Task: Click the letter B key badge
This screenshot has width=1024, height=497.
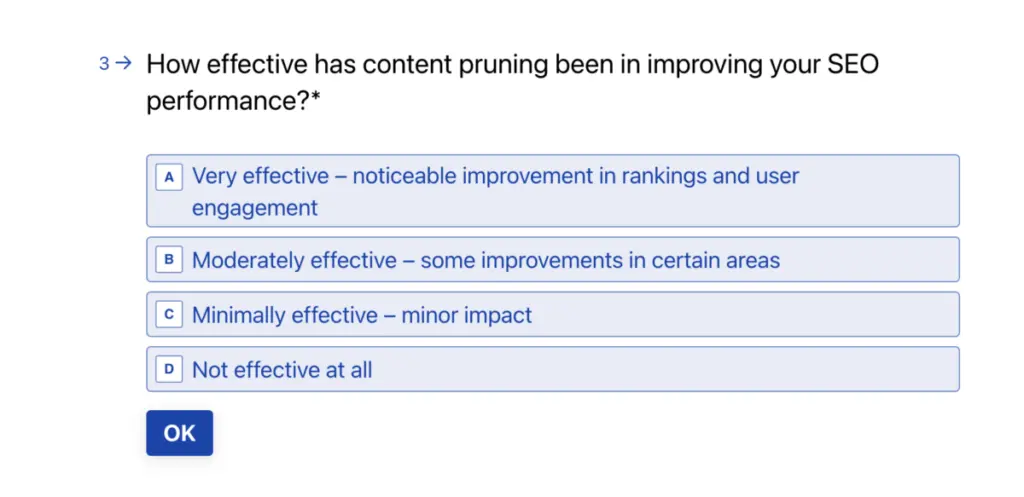Action: pos(169,260)
